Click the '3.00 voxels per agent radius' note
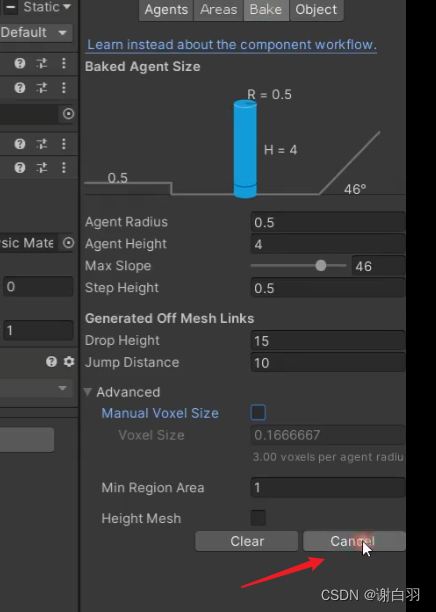 328,457
